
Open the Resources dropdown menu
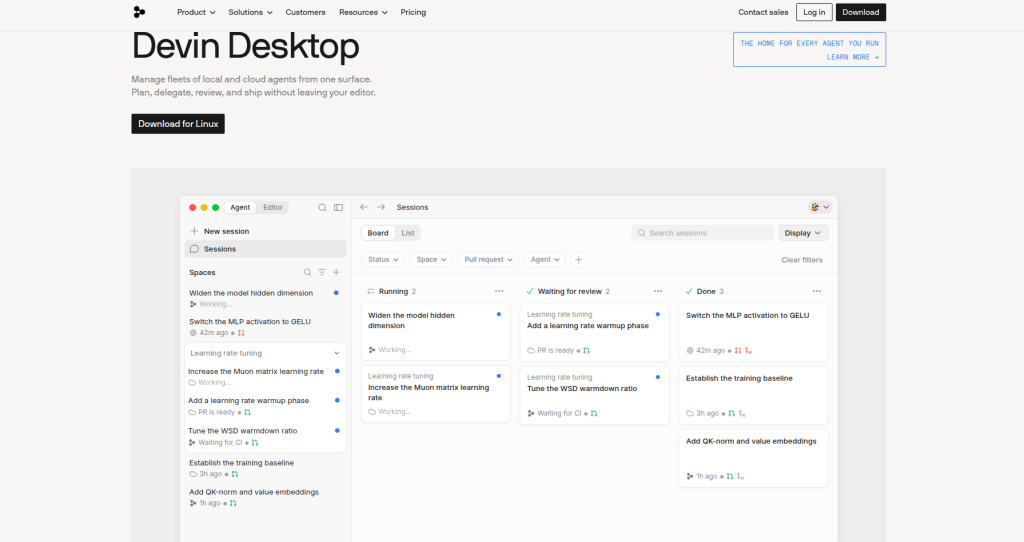point(363,12)
